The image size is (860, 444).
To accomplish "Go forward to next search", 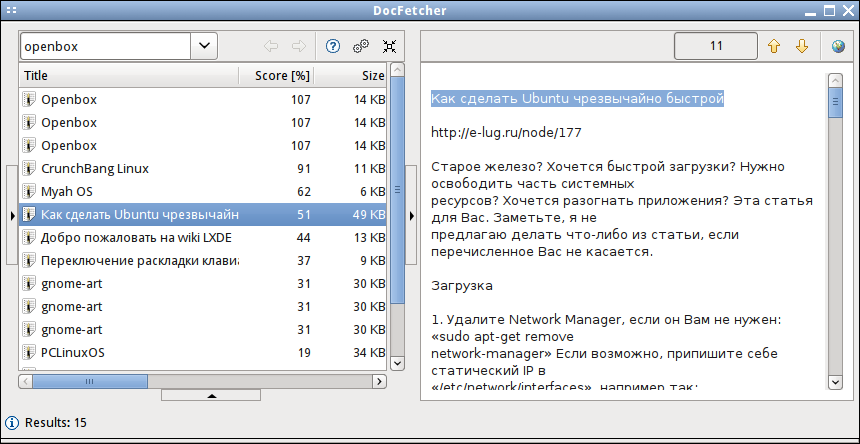I will (x=298, y=47).
